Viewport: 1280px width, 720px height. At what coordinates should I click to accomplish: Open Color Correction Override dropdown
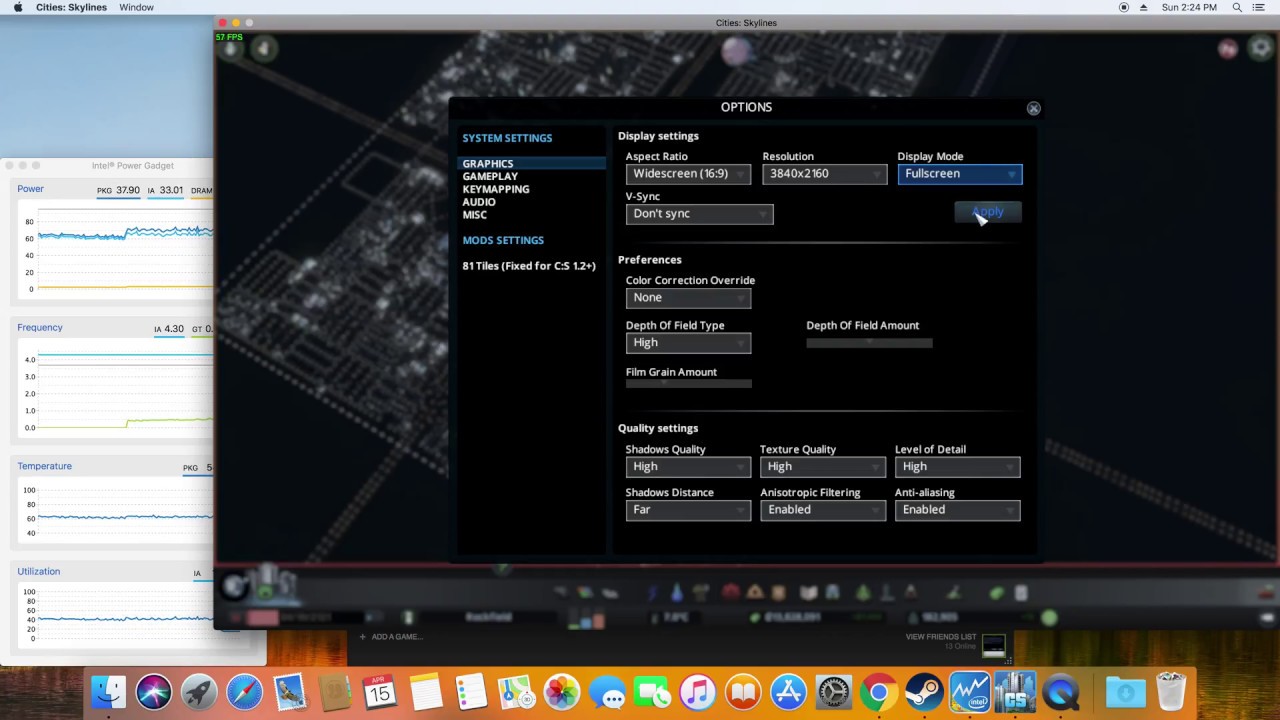pos(688,298)
